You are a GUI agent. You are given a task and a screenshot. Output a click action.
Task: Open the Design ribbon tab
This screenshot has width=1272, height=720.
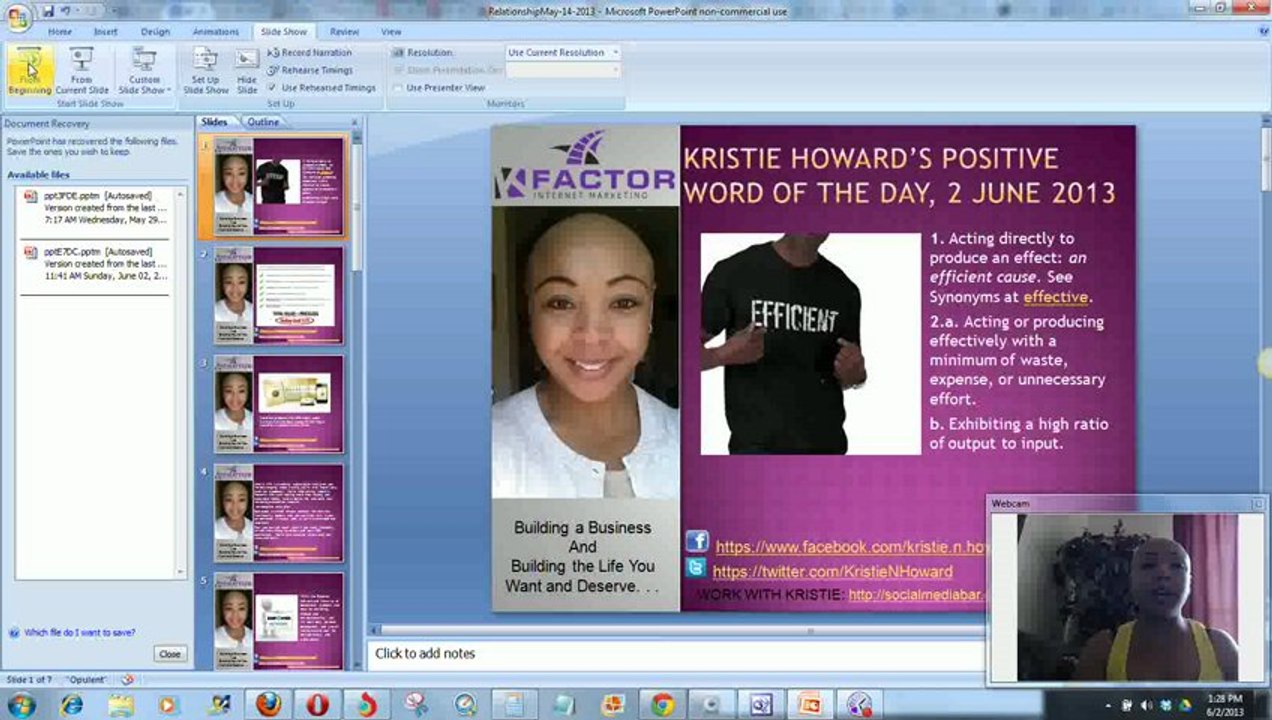point(155,32)
